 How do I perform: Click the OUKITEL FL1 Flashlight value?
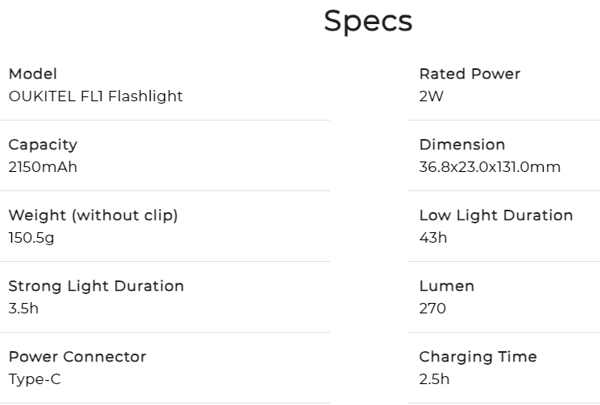(x=95, y=97)
